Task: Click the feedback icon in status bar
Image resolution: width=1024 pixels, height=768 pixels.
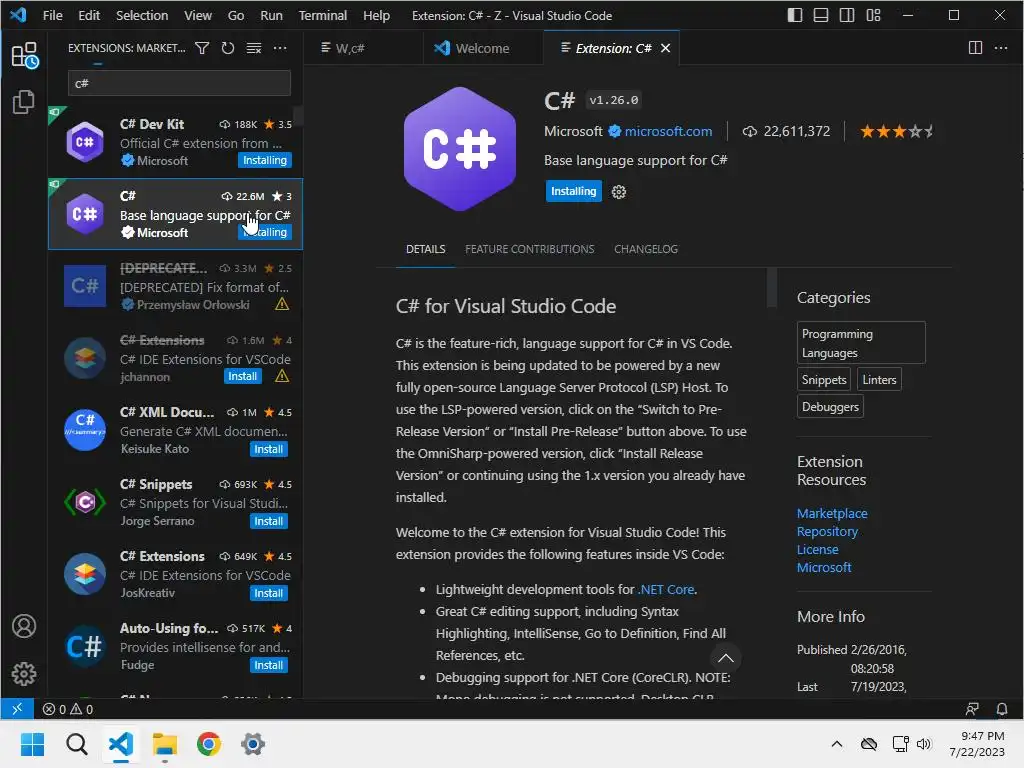Action: click(x=972, y=709)
